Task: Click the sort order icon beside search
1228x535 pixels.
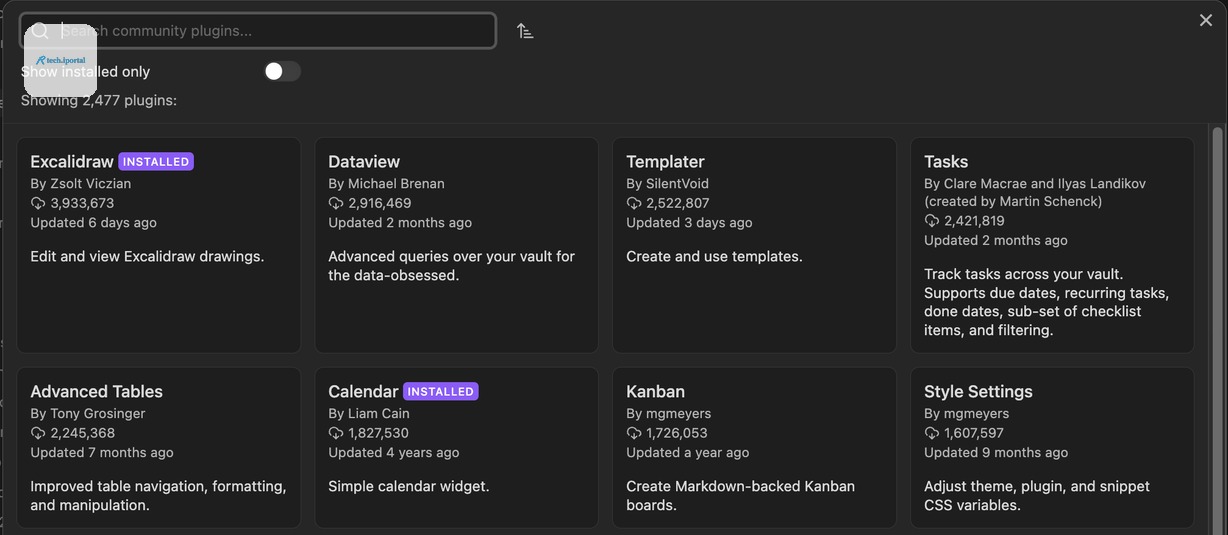Action: click(525, 31)
